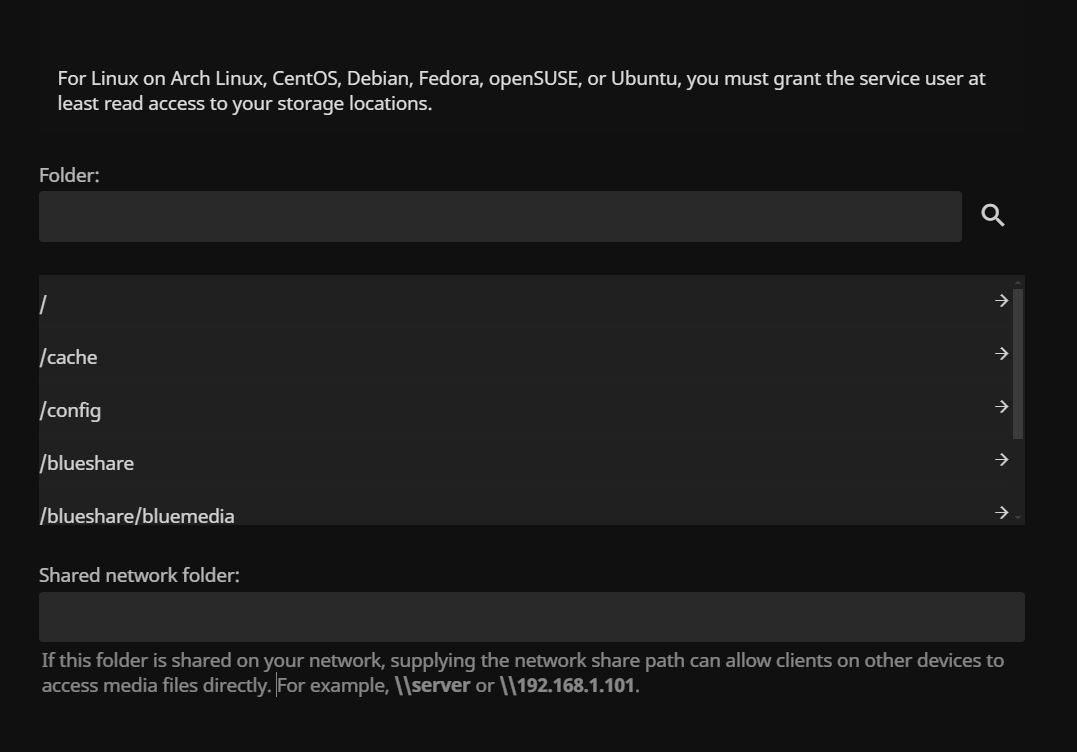Click the magnifying glass search icon

993,216
